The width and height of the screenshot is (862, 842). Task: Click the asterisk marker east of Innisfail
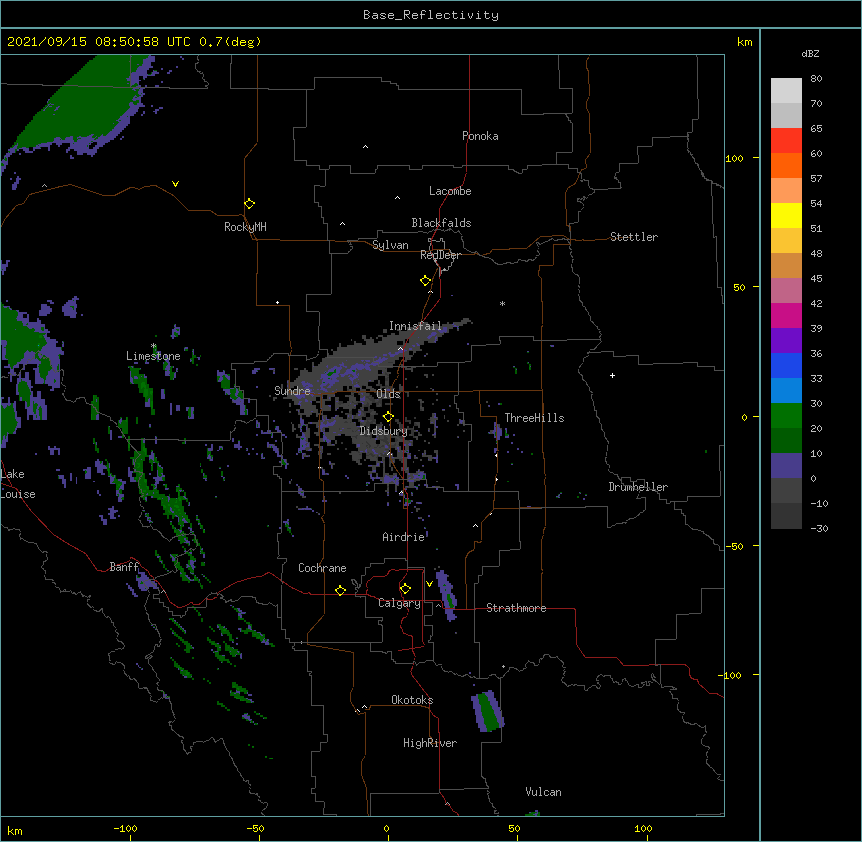pos(502,304)
